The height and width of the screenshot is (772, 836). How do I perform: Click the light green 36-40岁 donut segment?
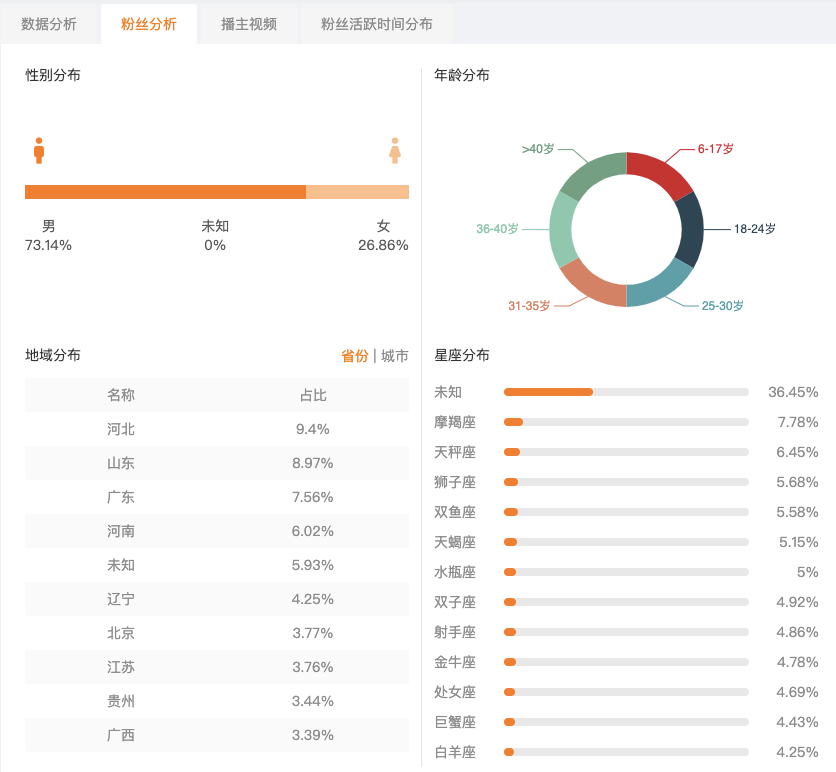[562, 229]
